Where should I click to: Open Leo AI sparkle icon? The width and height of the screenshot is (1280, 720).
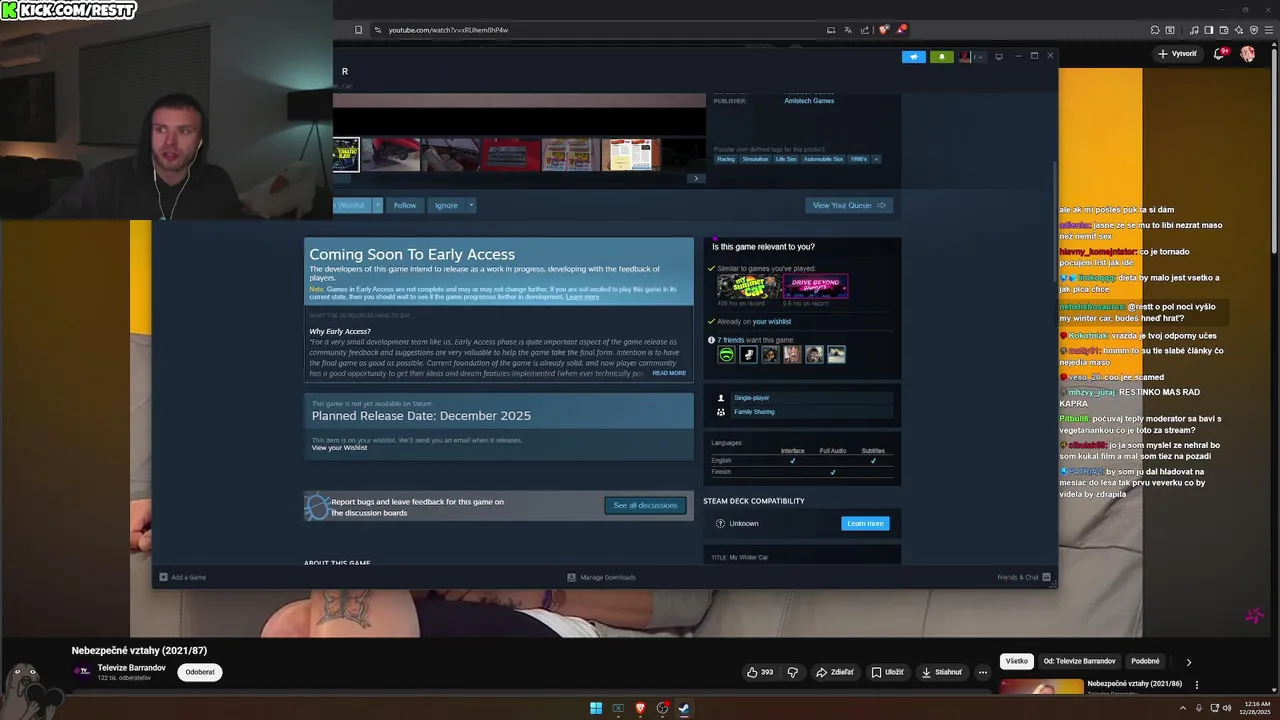(1239, 30)
